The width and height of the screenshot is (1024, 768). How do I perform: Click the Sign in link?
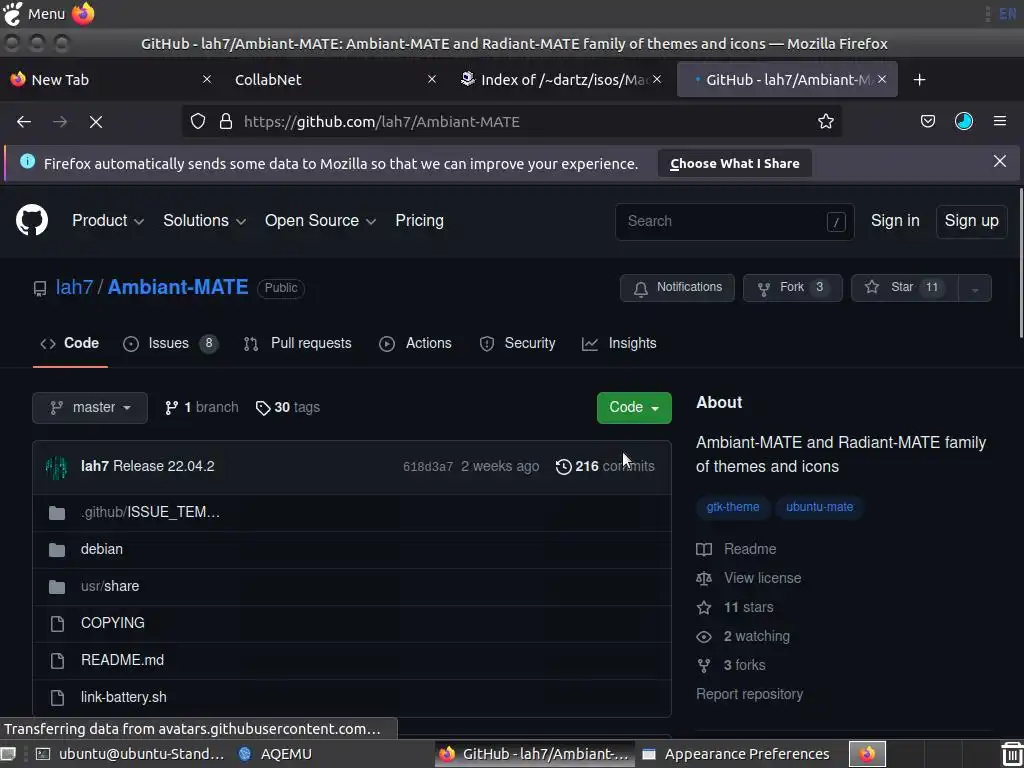pyautogui.click(x=895, y=221)
